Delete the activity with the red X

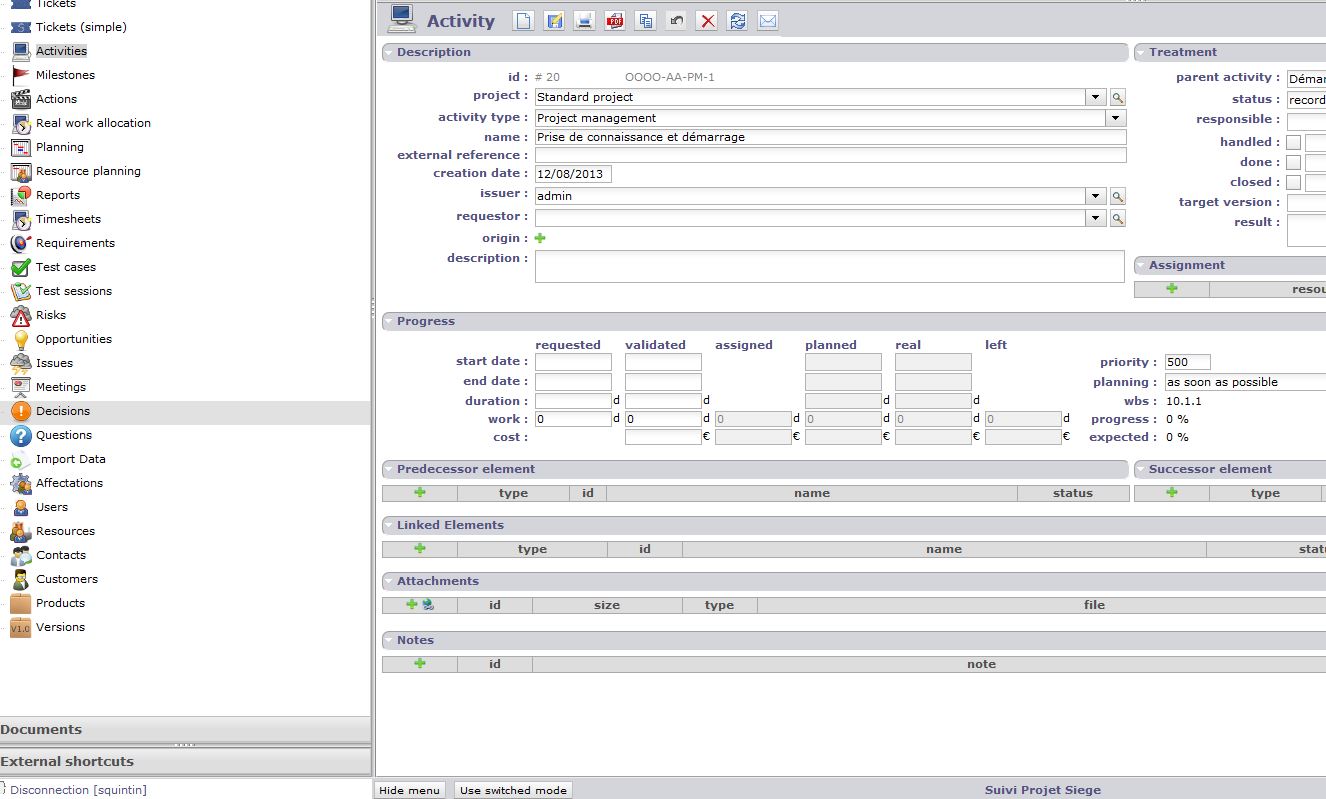(x=707, y=21)
